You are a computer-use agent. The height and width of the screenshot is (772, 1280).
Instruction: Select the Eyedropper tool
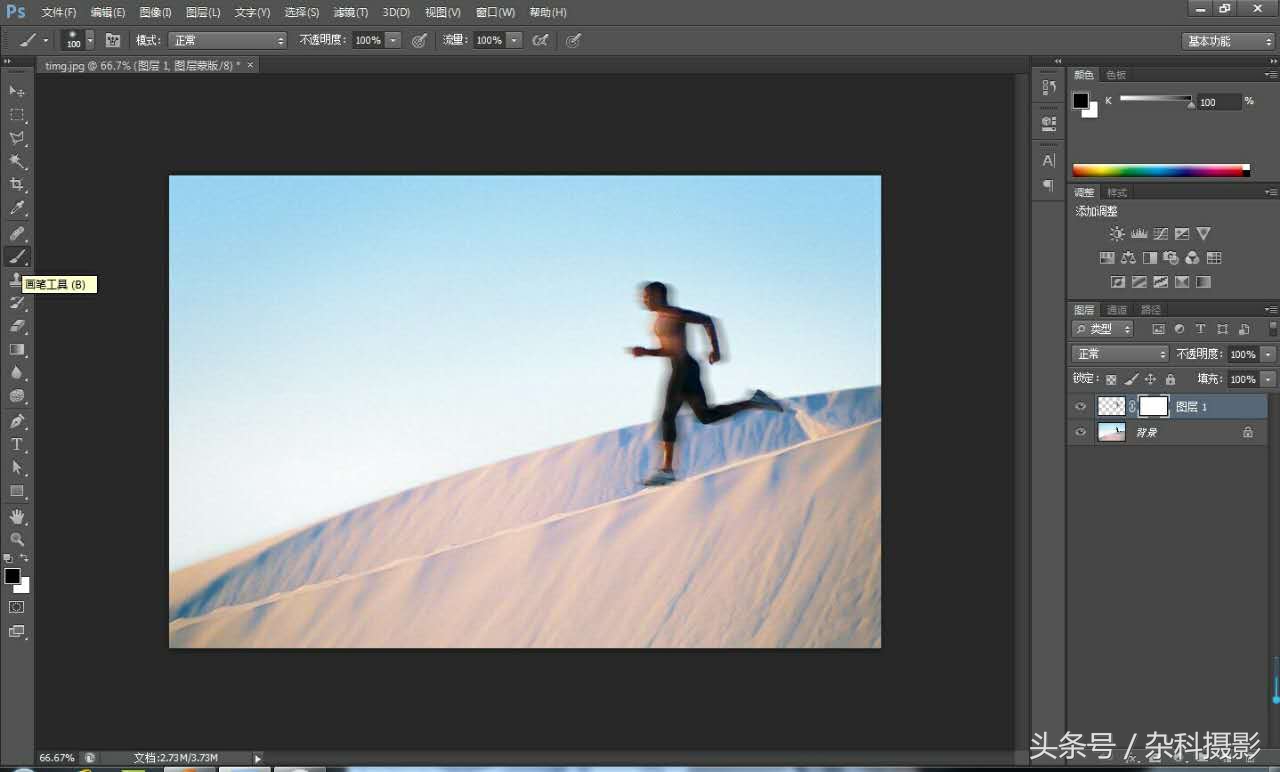coord(17,209)
